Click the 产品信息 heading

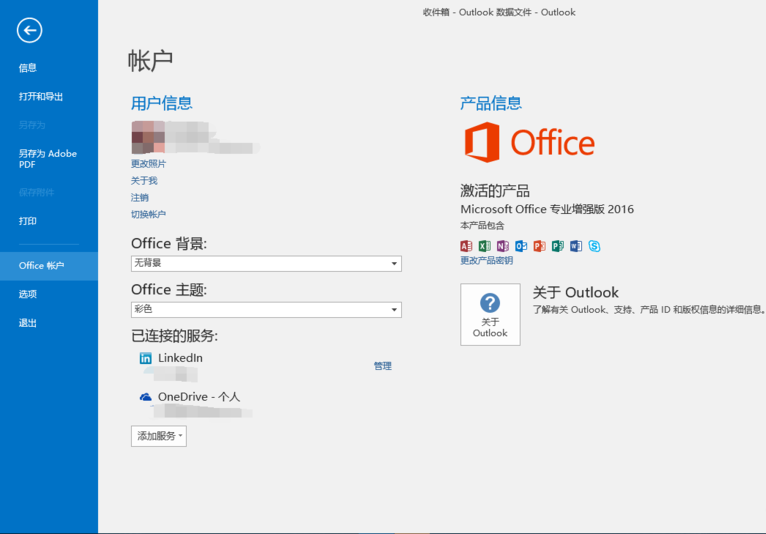coord(491,103)
